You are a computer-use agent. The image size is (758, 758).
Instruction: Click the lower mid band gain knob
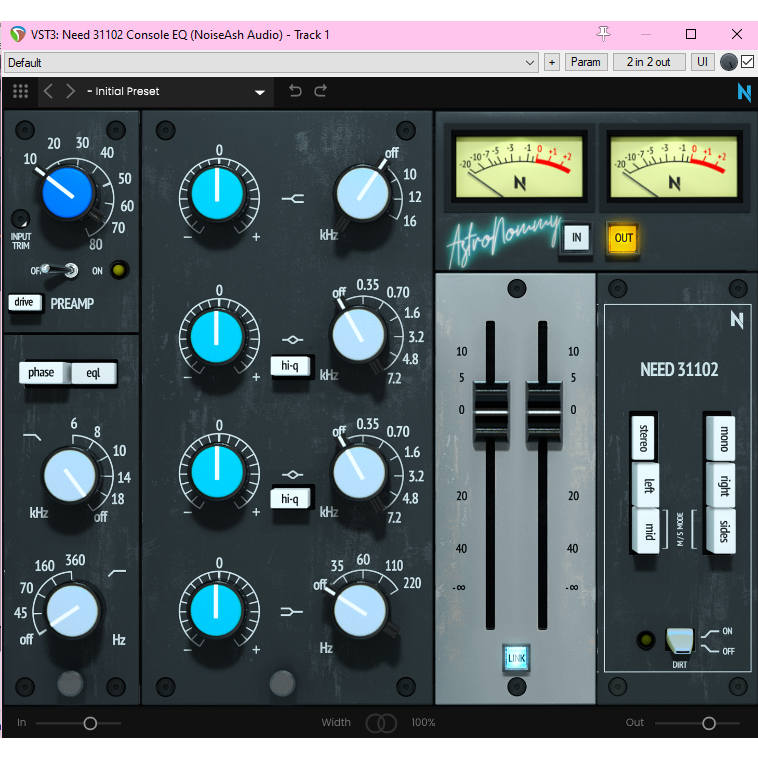(217, 471)
